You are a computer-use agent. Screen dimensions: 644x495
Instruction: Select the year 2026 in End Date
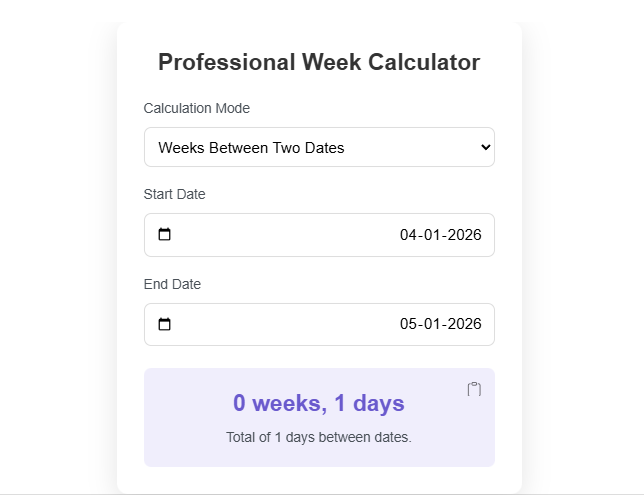coord(464,324)
